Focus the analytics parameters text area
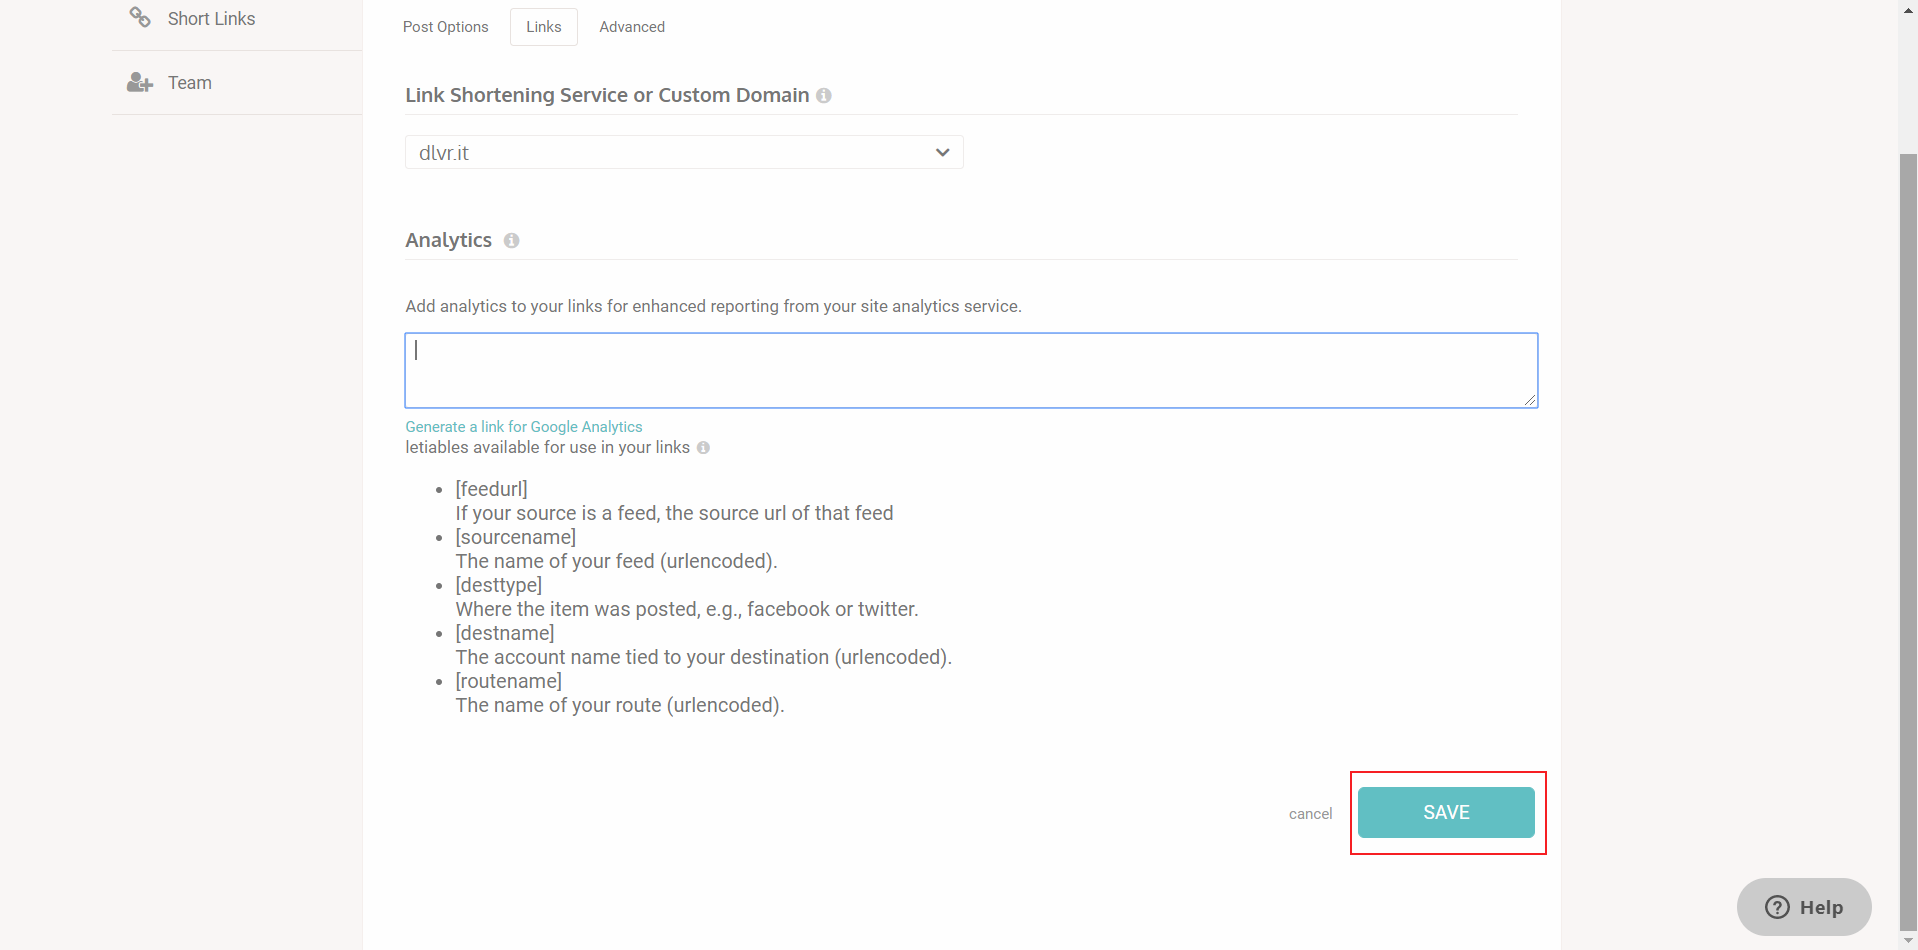 pos(971,370)
